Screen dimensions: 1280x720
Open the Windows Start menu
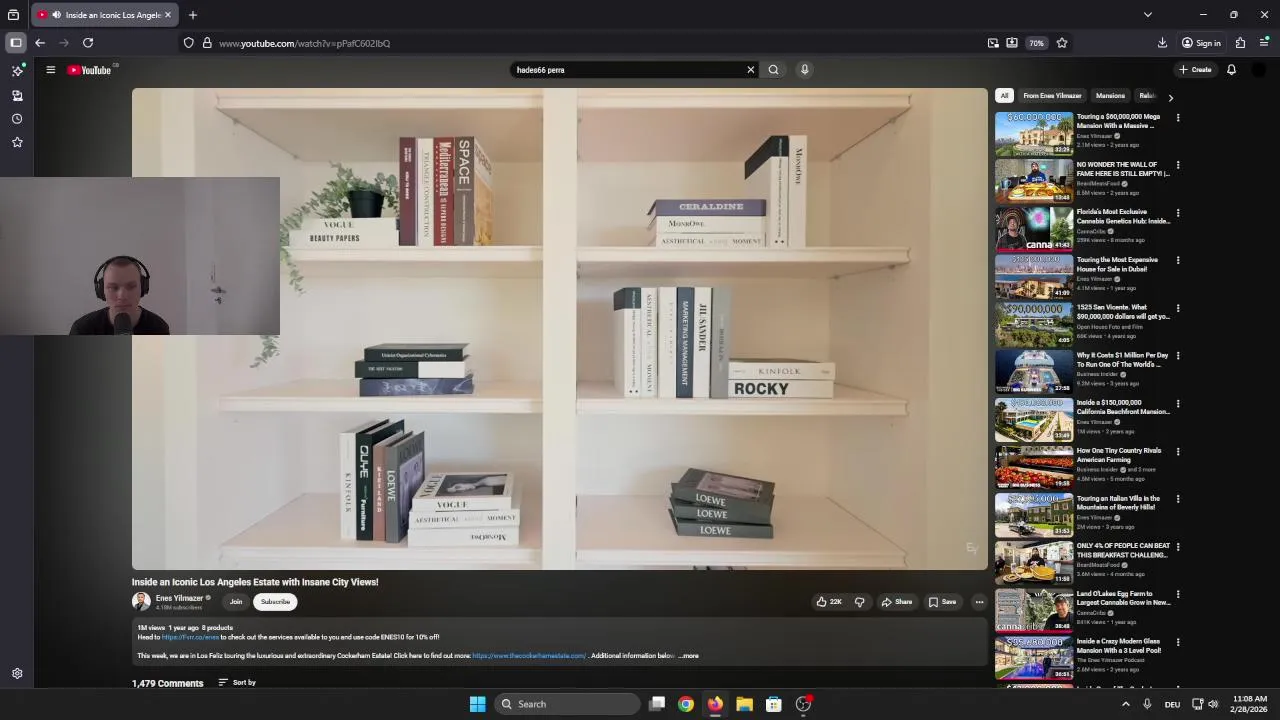(x=478, y=704)
